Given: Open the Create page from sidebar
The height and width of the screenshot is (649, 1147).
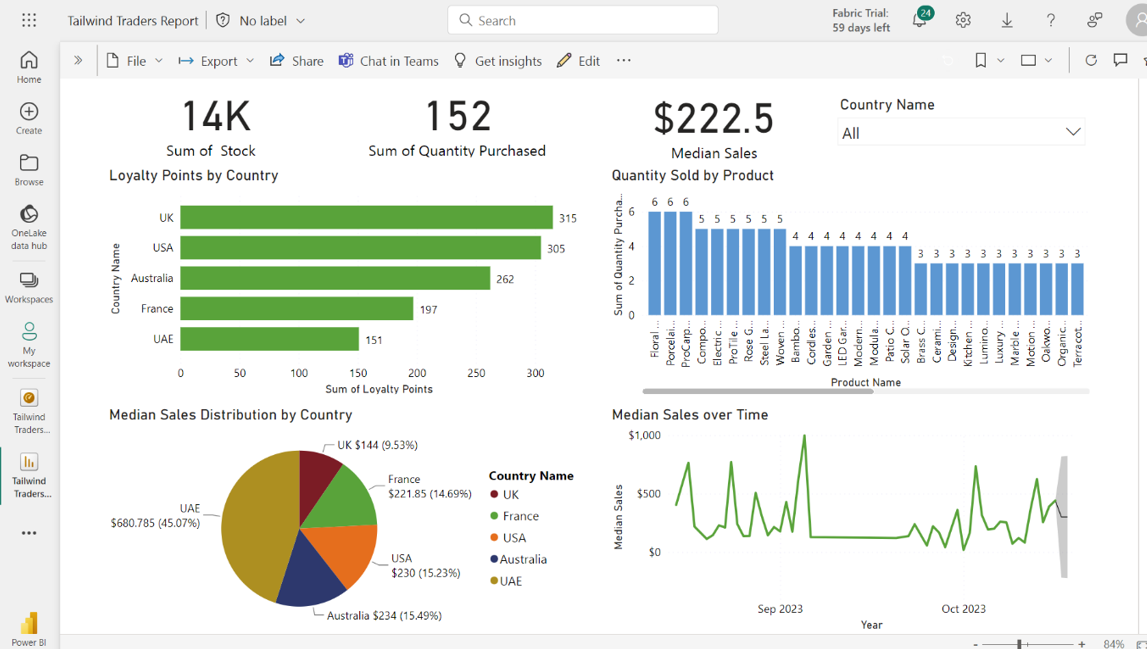Looking at the screenshot, I should click(x=29, y=118).
